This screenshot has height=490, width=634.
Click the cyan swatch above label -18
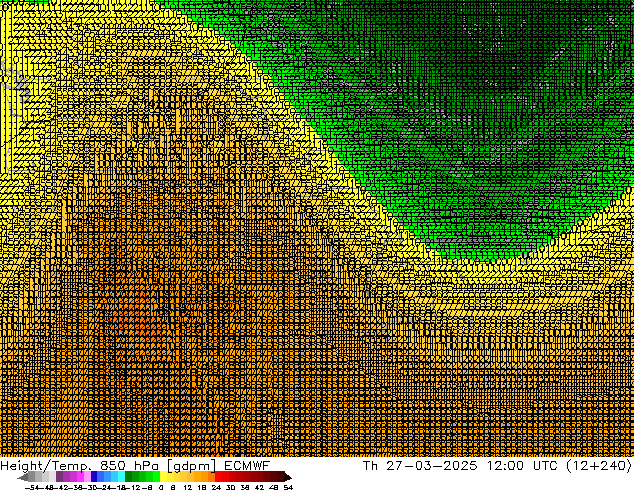(x=121, y=476)
